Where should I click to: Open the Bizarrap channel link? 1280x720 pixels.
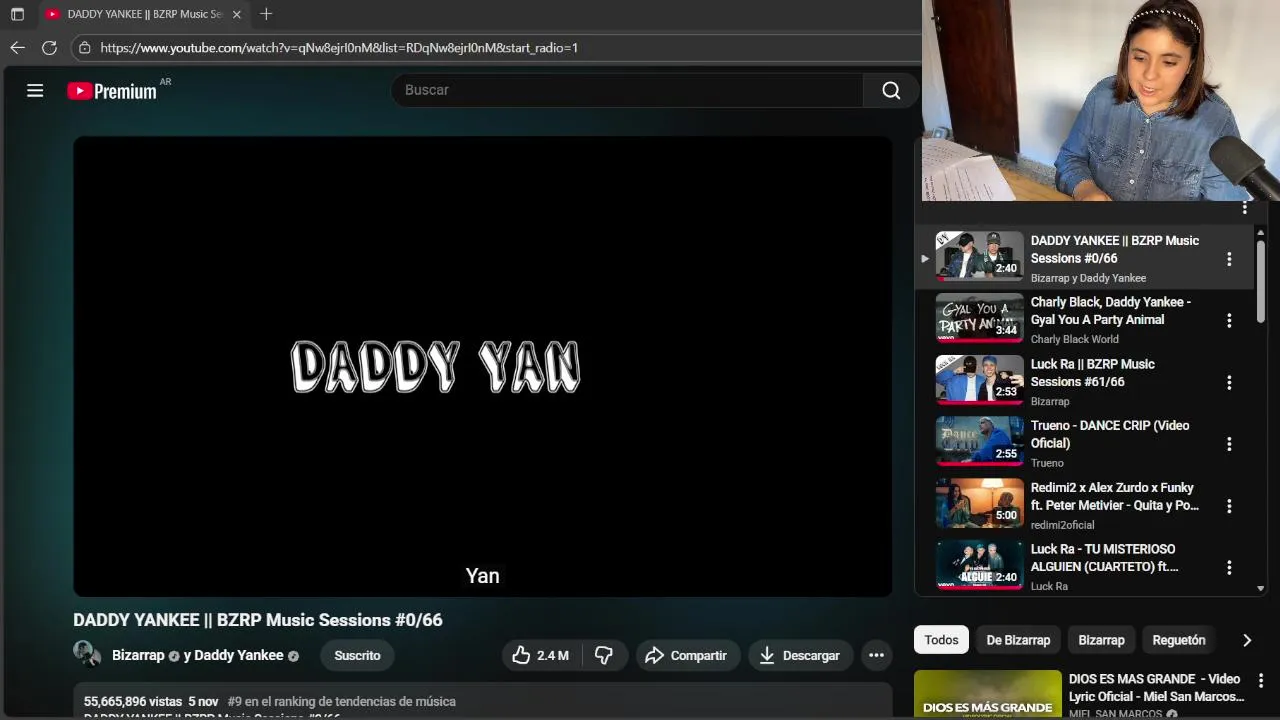[138, 655]
